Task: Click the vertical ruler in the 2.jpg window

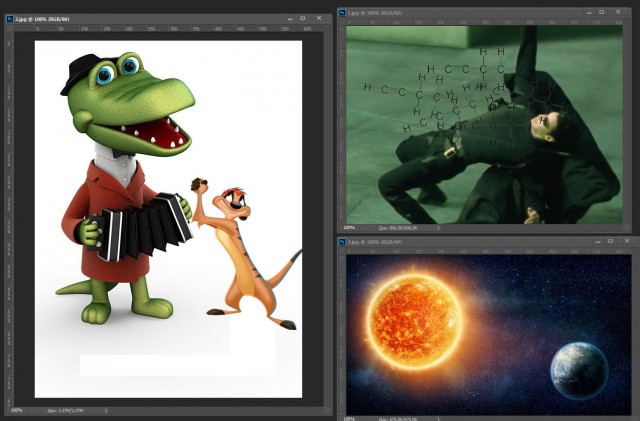Action: (10, 218)
